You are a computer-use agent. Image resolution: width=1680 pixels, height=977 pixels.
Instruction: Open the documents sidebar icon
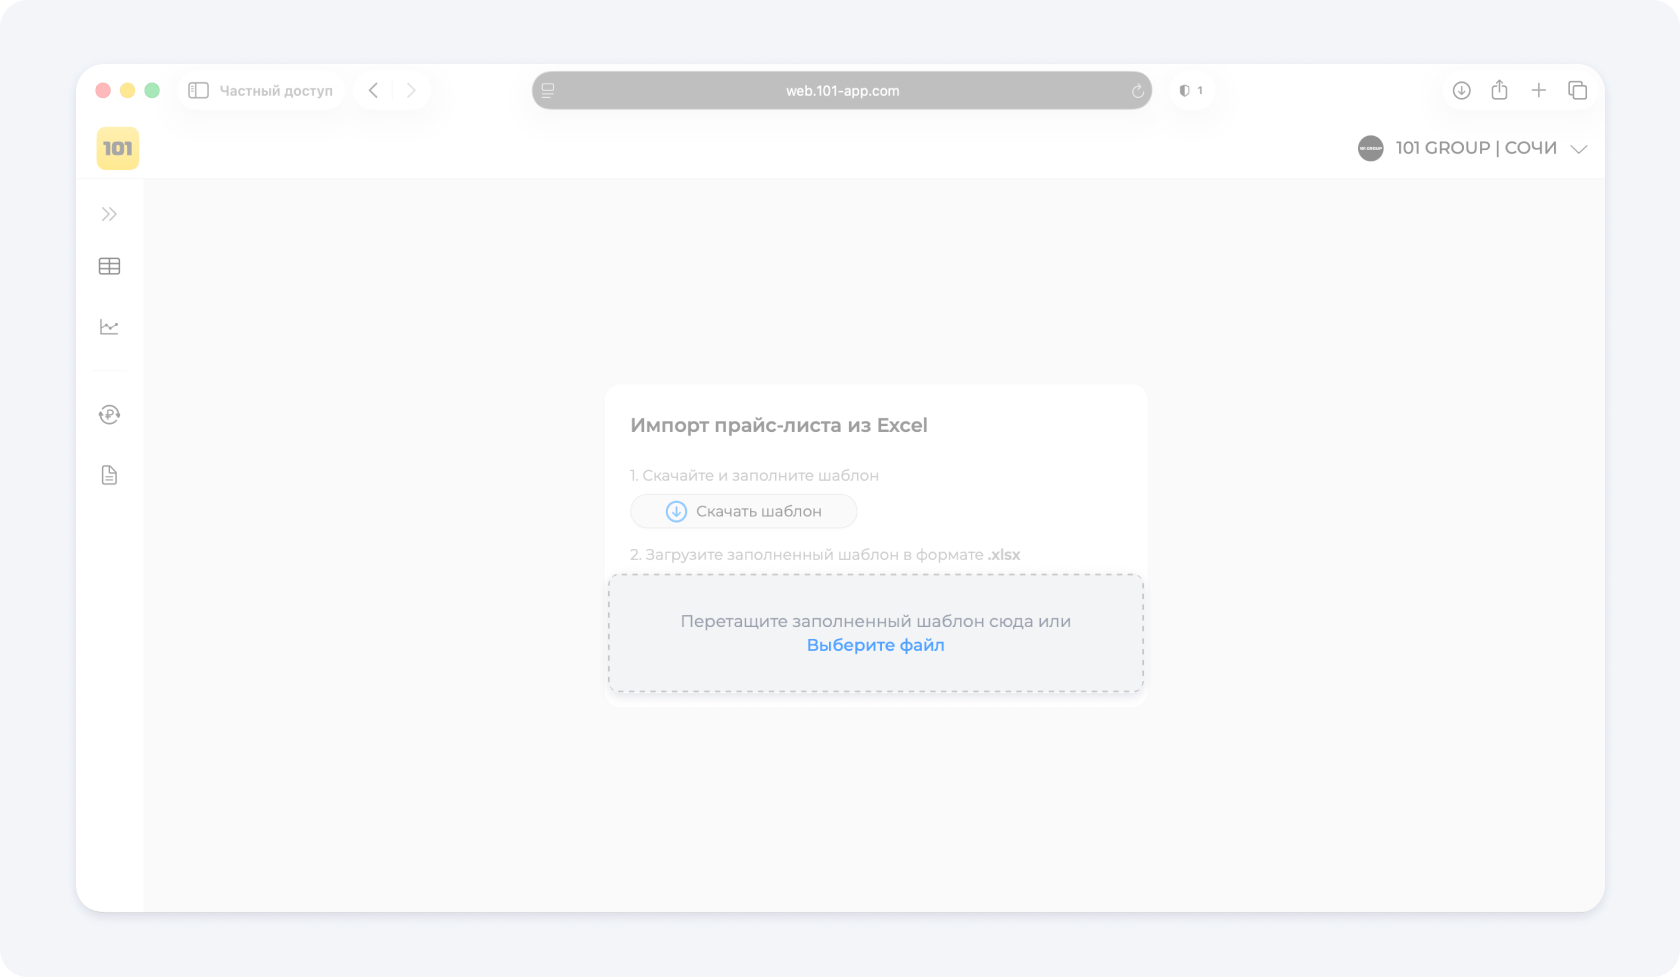pyautogui.click(x=109, y=475)
